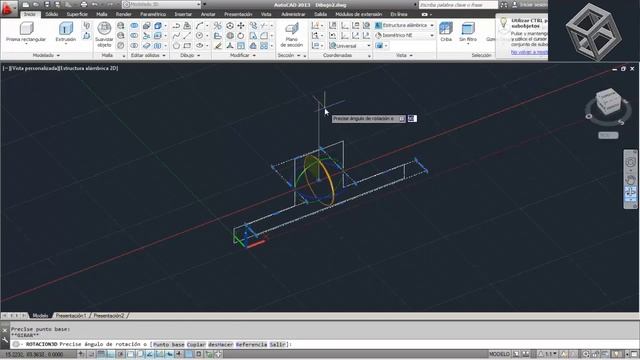Open the Universal UCS dropdown
Screen dimensions: 640x360
point(350,46)
